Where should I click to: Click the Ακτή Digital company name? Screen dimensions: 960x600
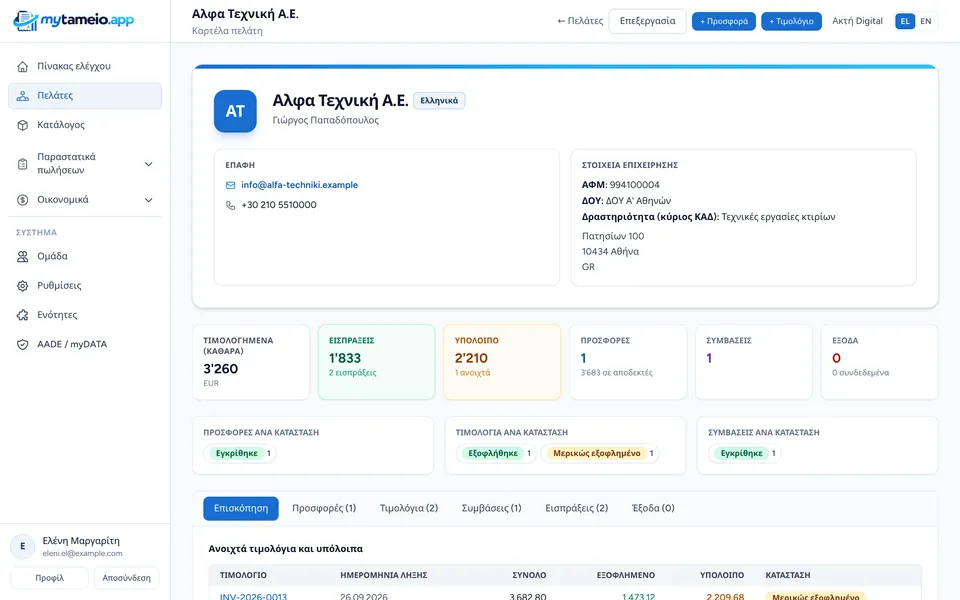click(x=857, y=21)
